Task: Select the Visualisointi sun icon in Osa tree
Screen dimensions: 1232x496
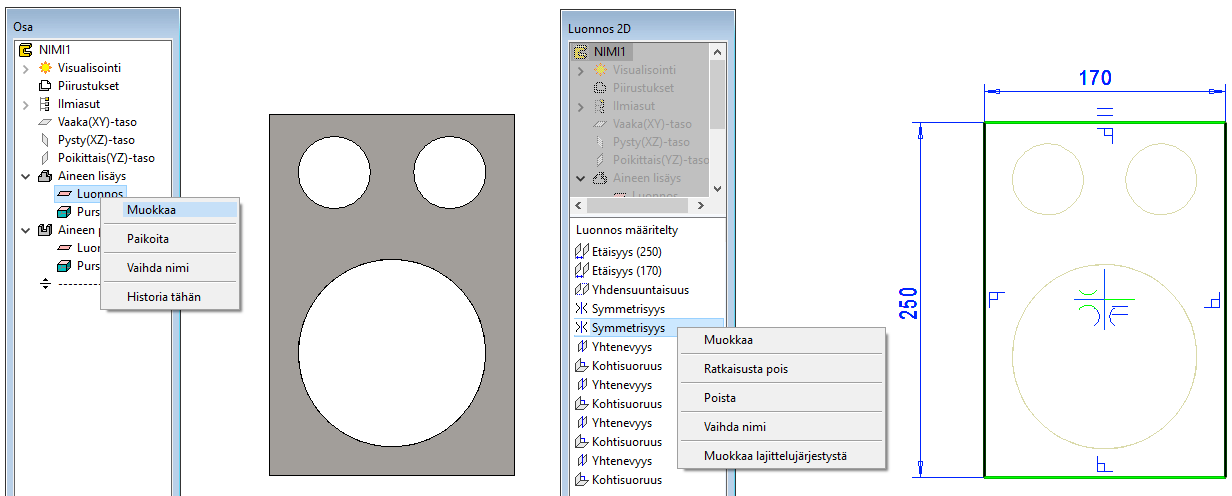Action: pyautogui.click(x=45, y=68)
